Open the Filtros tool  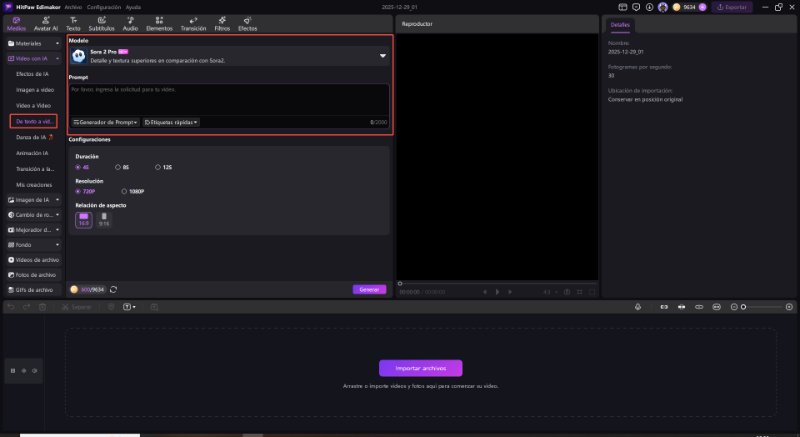pyautogui.click(x=222, y=24)
